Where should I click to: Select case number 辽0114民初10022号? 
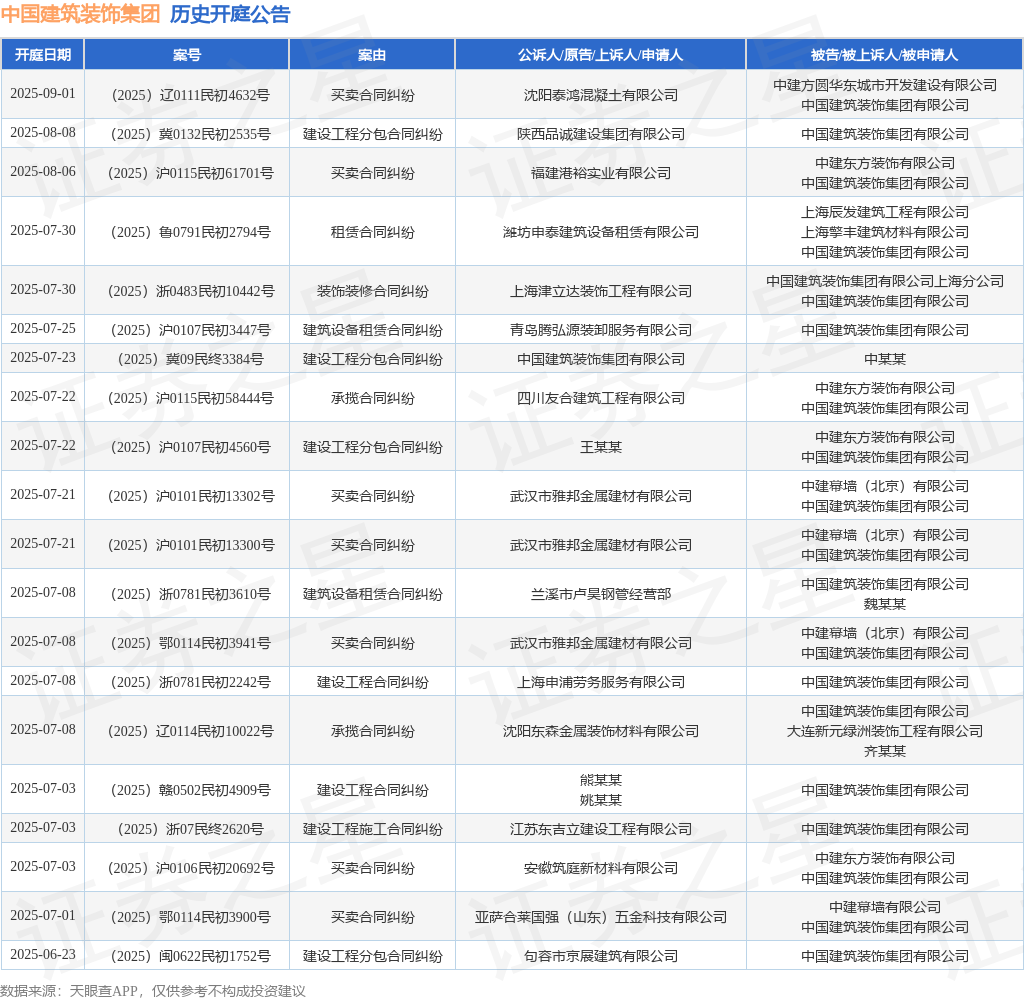click(x=190, y=732)
